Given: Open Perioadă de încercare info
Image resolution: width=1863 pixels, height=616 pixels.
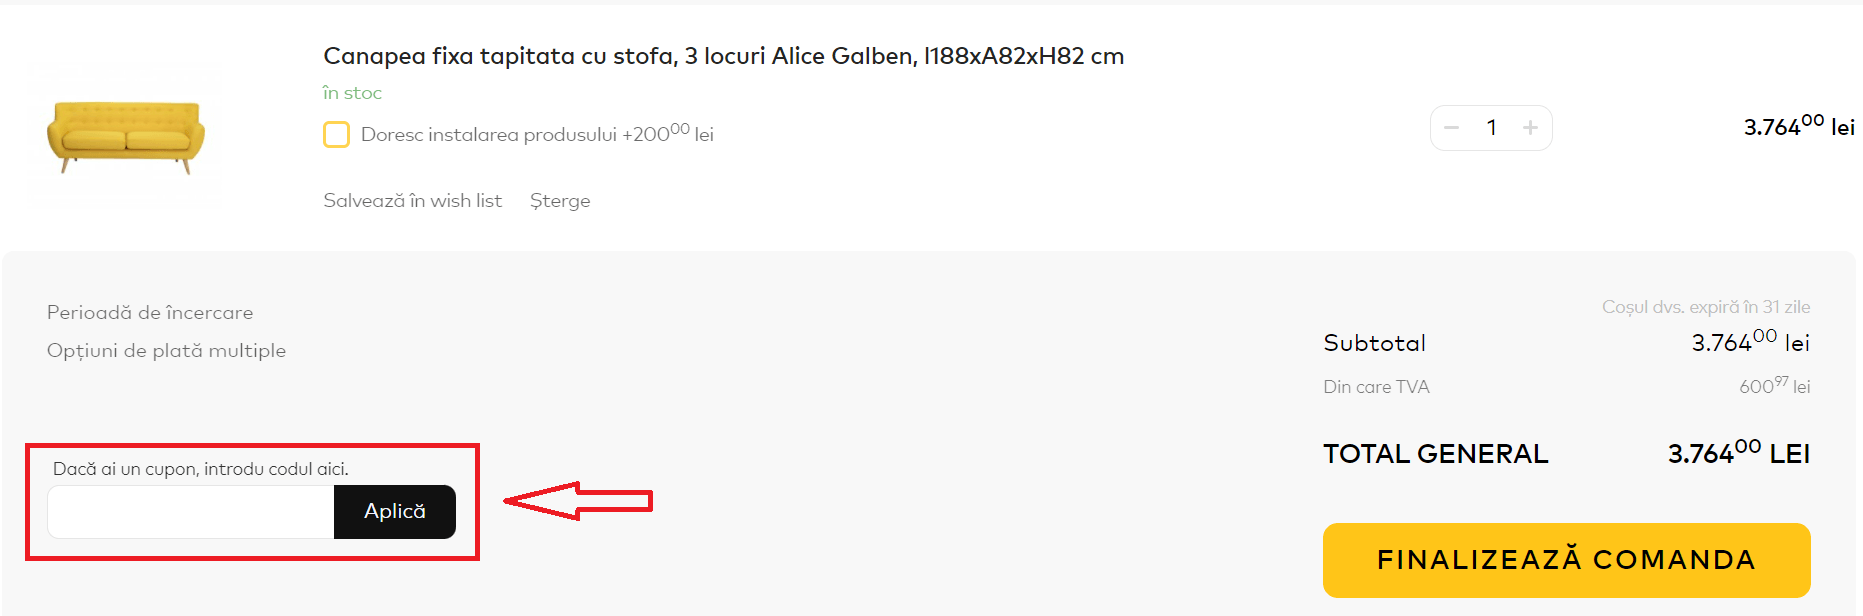Looking at the screenshot, I should click(x=150, y=313).
